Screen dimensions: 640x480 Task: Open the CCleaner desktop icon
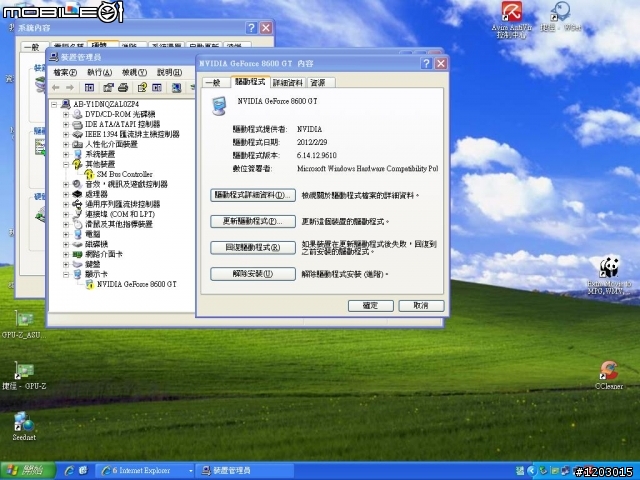[x=609, y=375]
